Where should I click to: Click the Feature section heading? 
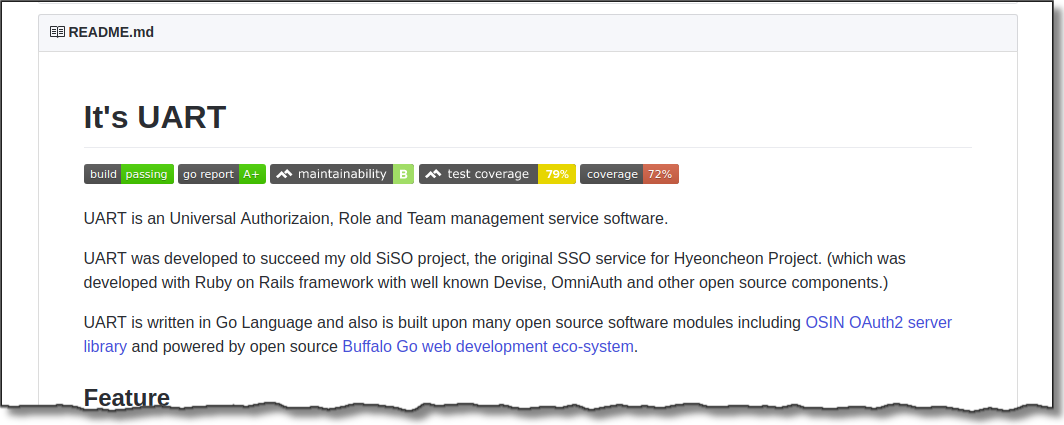coord(127,397)
